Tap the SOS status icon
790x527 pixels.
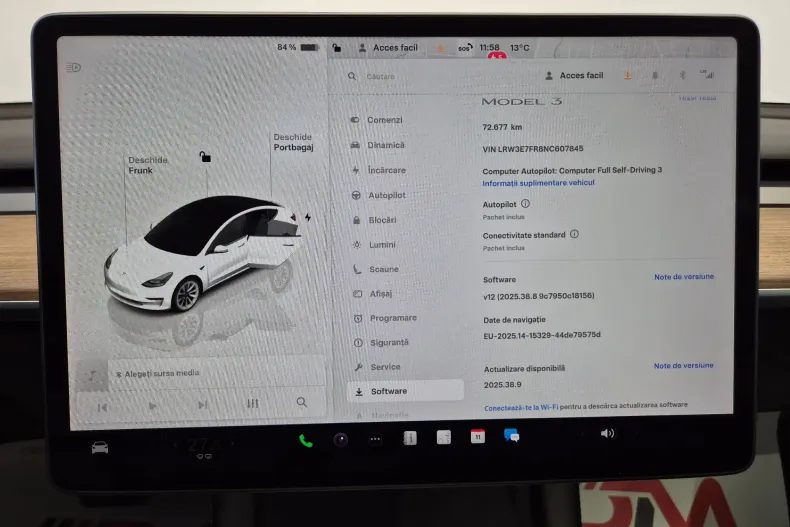[465, 48]
